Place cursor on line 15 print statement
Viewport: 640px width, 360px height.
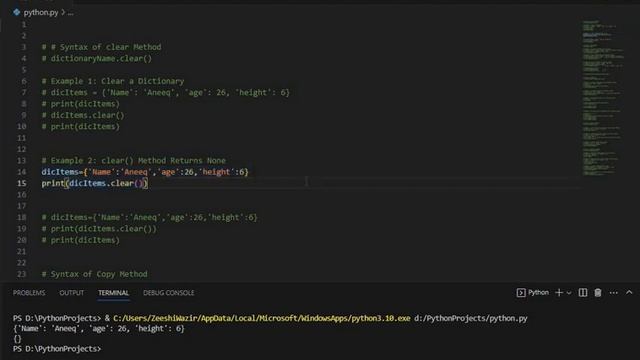[x=95, y=183]
